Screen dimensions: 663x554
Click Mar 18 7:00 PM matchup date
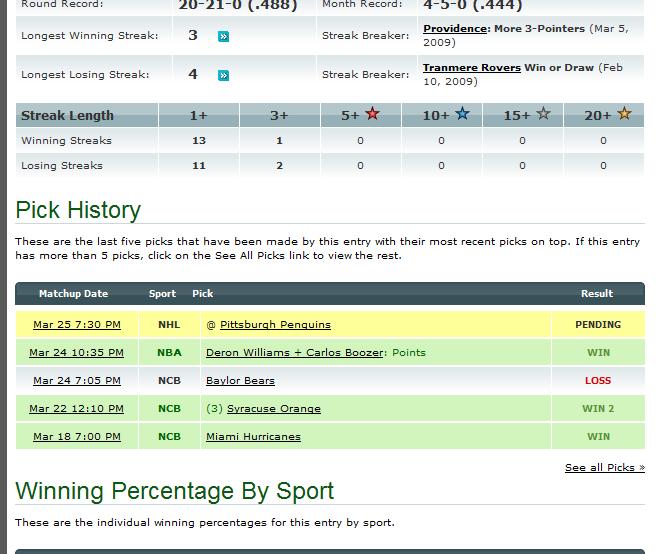[77, 437]
